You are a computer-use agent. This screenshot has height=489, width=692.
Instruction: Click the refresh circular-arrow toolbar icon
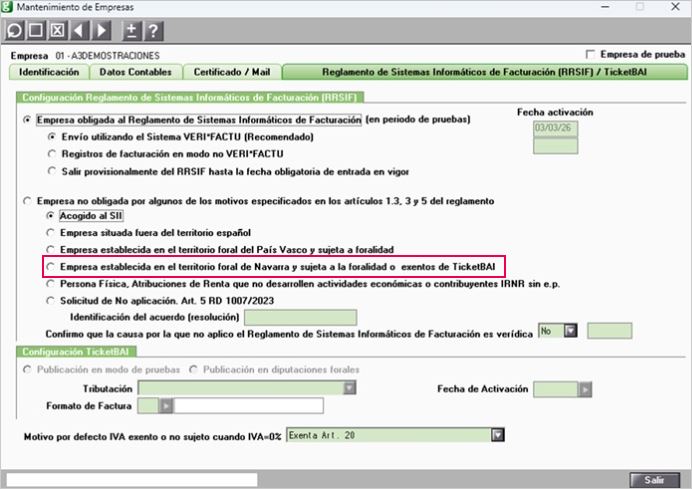pos(14,31)
